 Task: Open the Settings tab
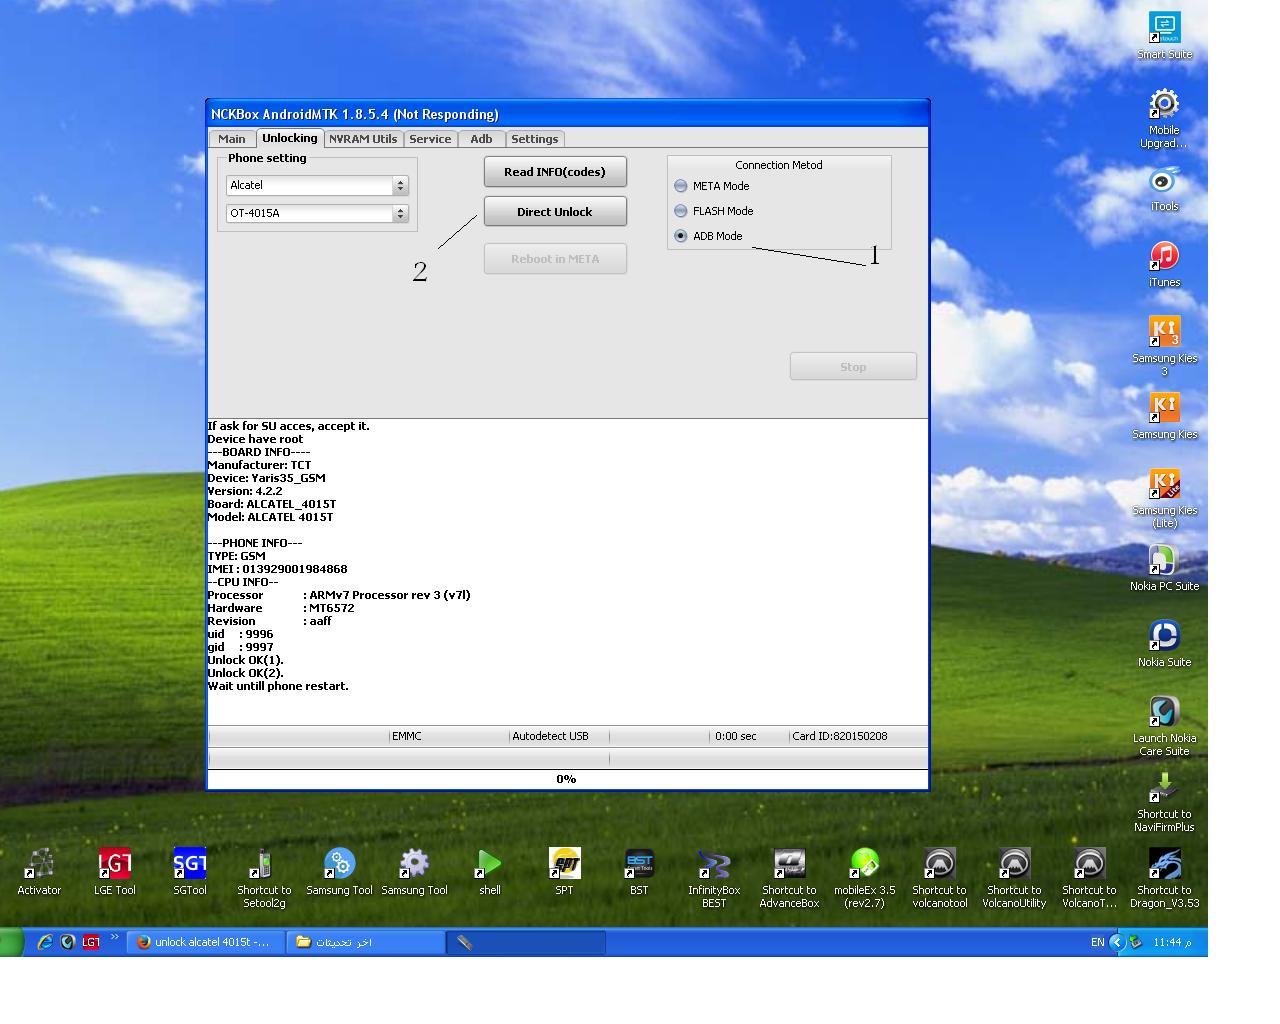click(535, 139)
